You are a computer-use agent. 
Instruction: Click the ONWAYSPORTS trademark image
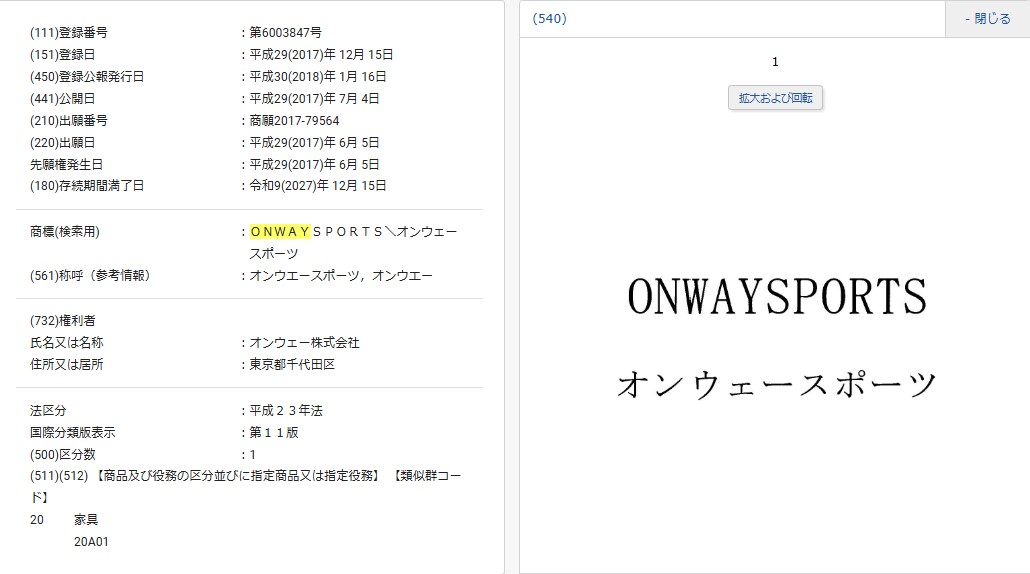tap(776, 297)
